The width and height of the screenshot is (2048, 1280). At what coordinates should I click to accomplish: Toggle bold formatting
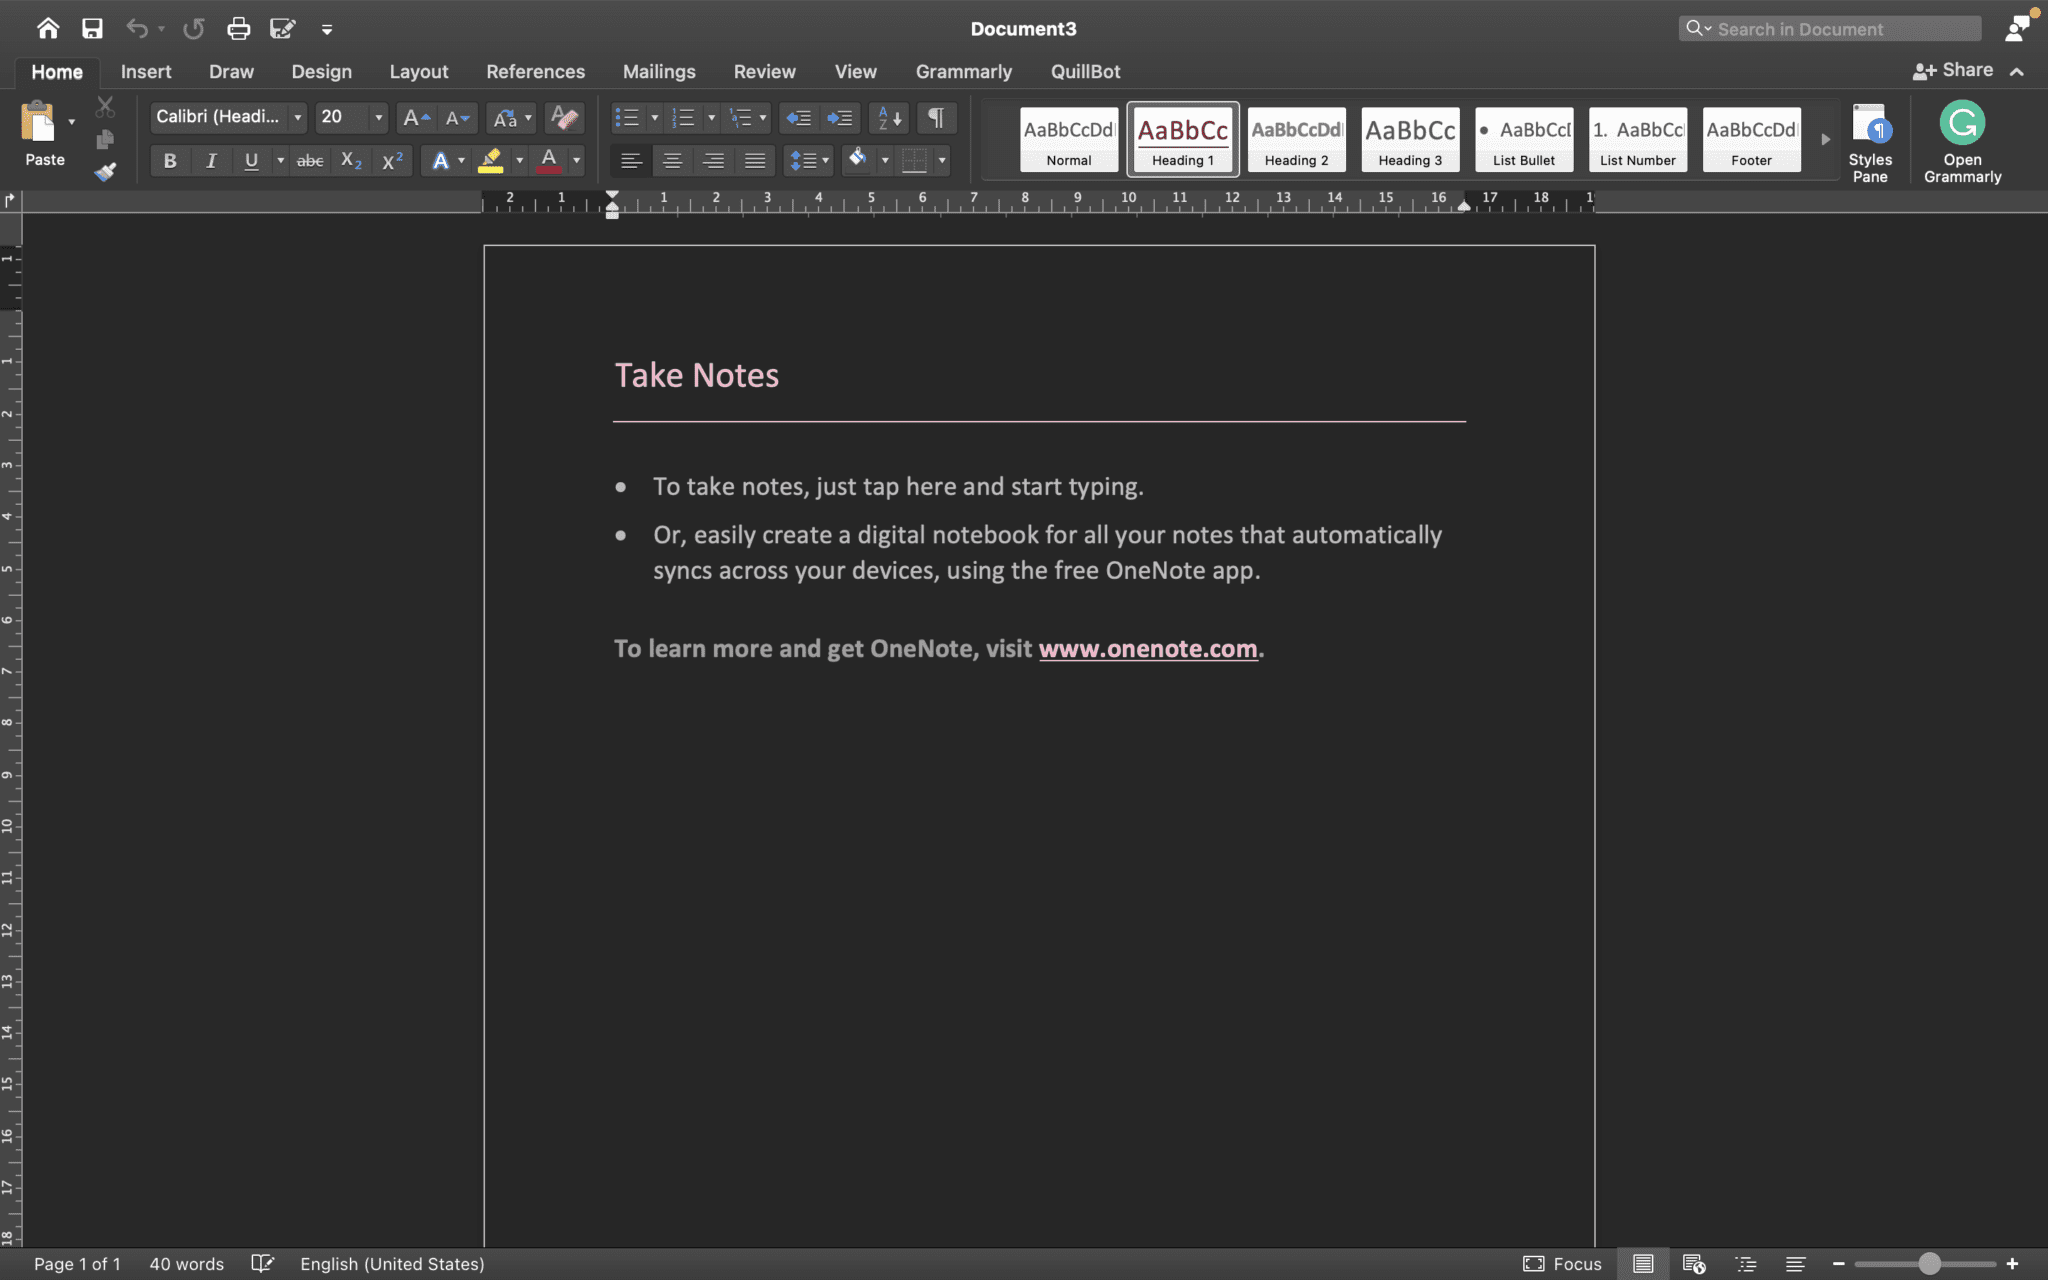pos(169,160)
